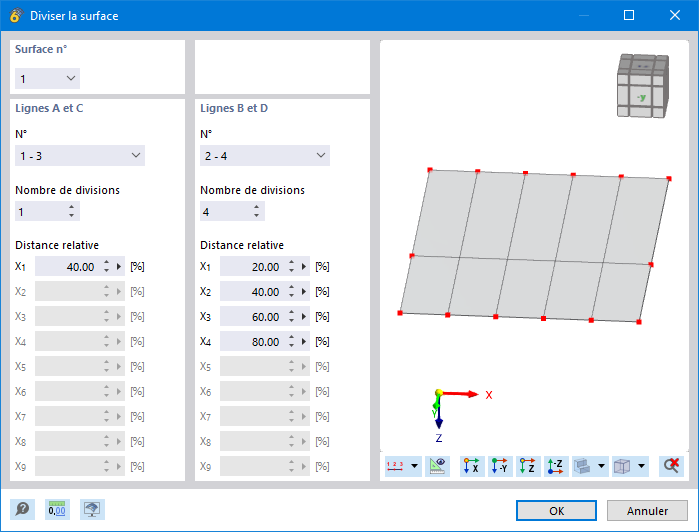Click the X3 60.00 field
This screenshot has height=532, width=699.
pyautogui.click(x=253, y=317)
